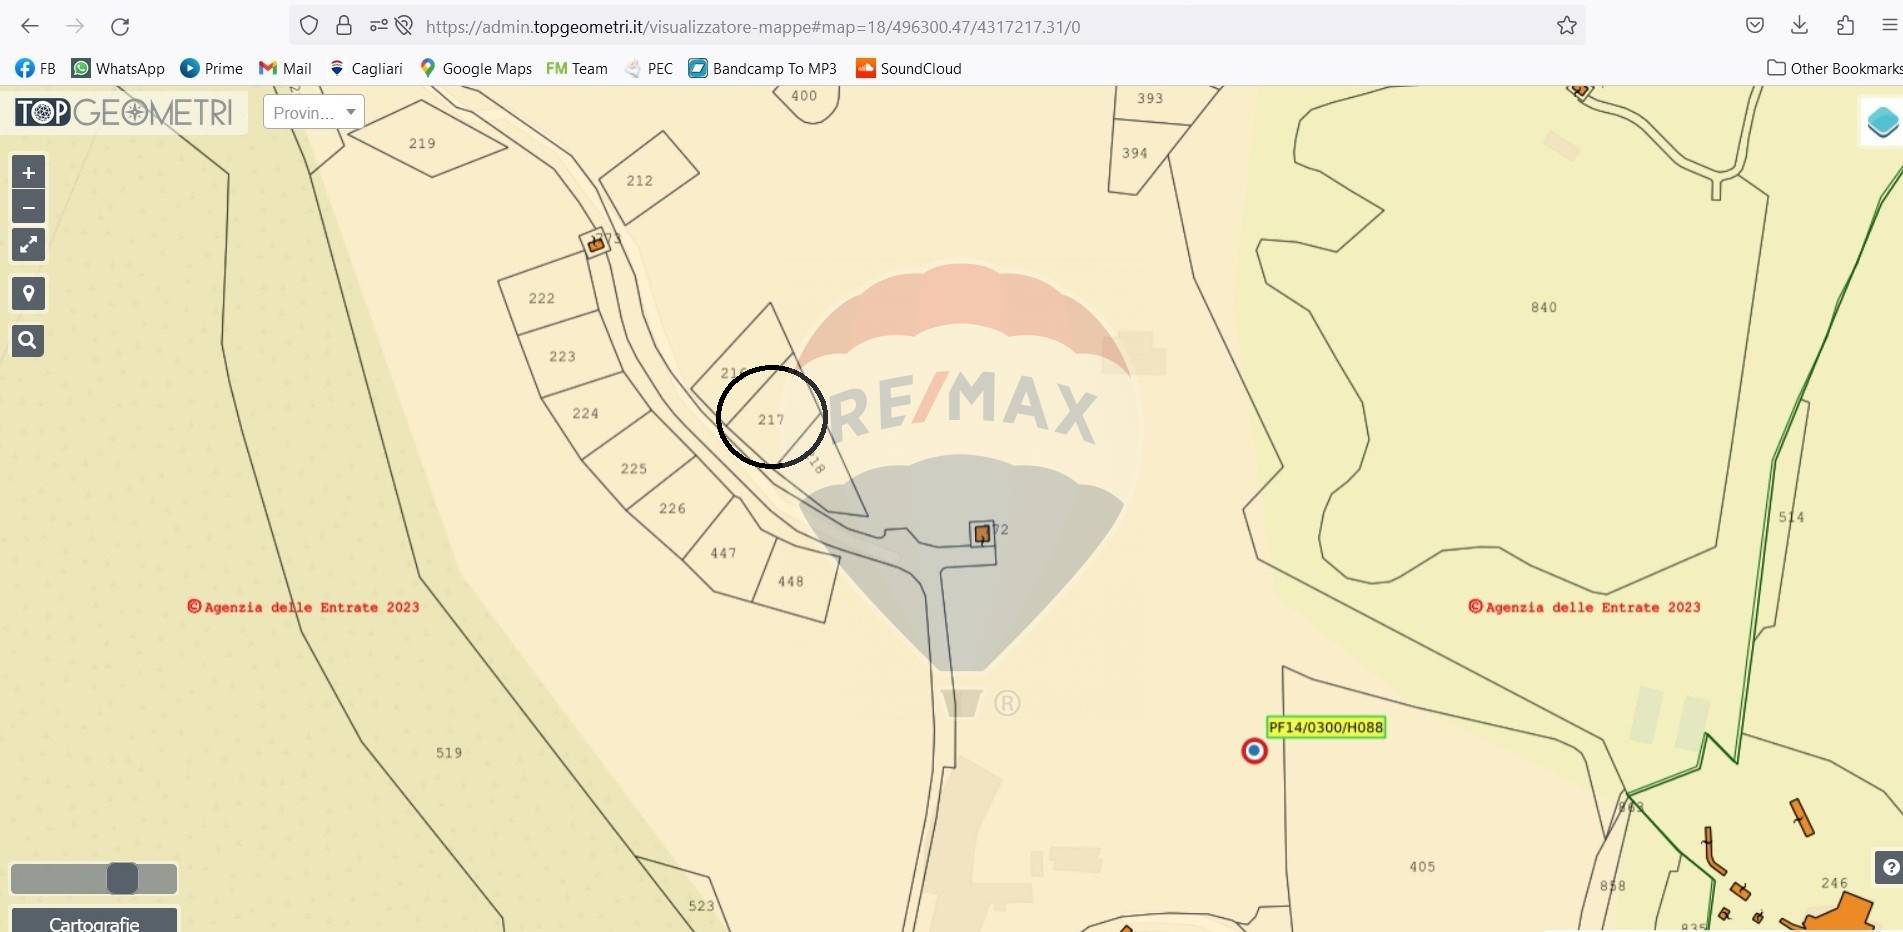
Task: Bookmark this page with star icon
Action: pyautogui.click(x=1566, y=26)
